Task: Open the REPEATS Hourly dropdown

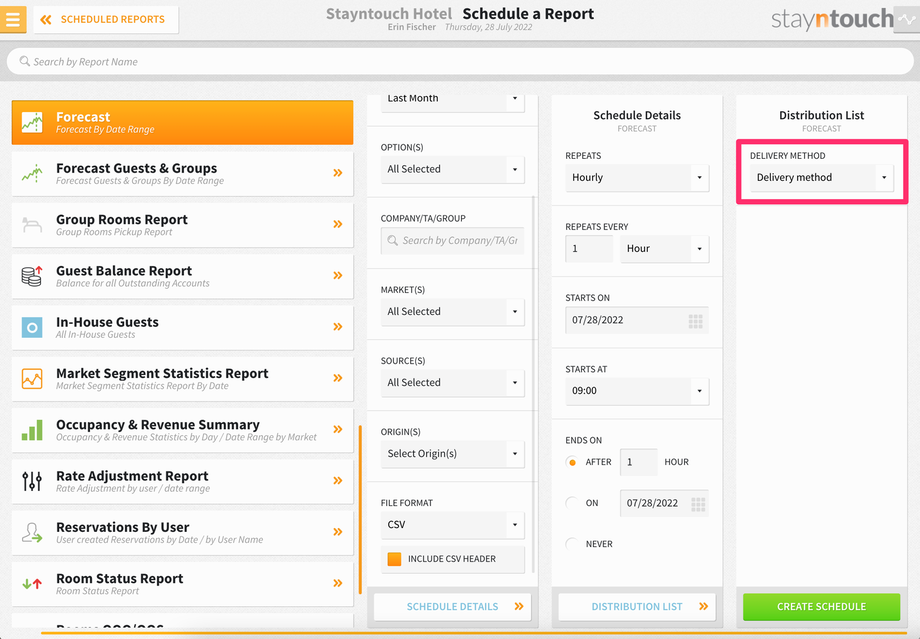Action: pyautogui.click(x=637, y=177)
